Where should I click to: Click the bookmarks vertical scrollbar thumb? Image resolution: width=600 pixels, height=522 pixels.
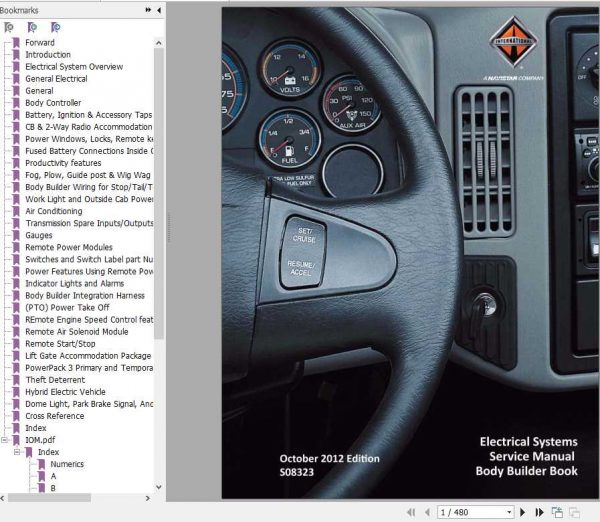pyautogui.click(x=159, y=193)
